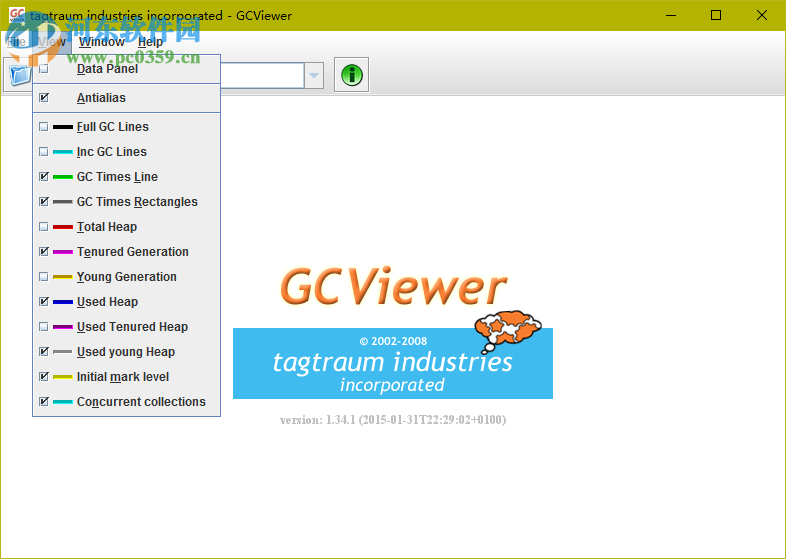Enable Full GC Lines display
Viewport: 786px width, 559px height.
click(126, 127)
